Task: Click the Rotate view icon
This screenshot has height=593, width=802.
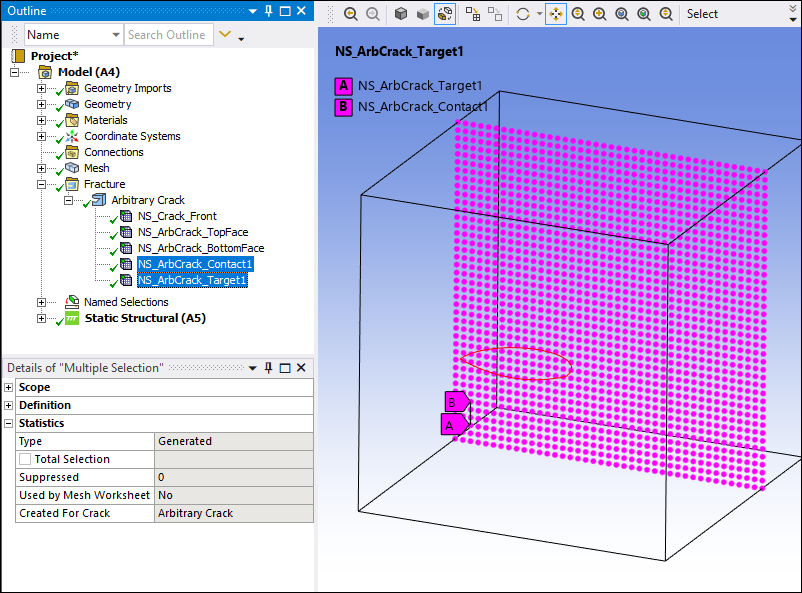Action: click(x=522, y=14)
